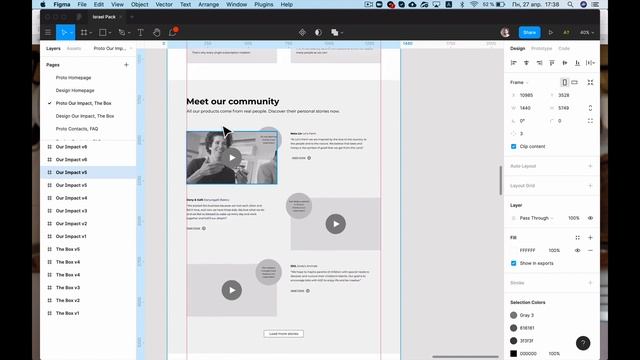Click the 000000 selection color swatch

pyautogui.click(x=513, y=353)
